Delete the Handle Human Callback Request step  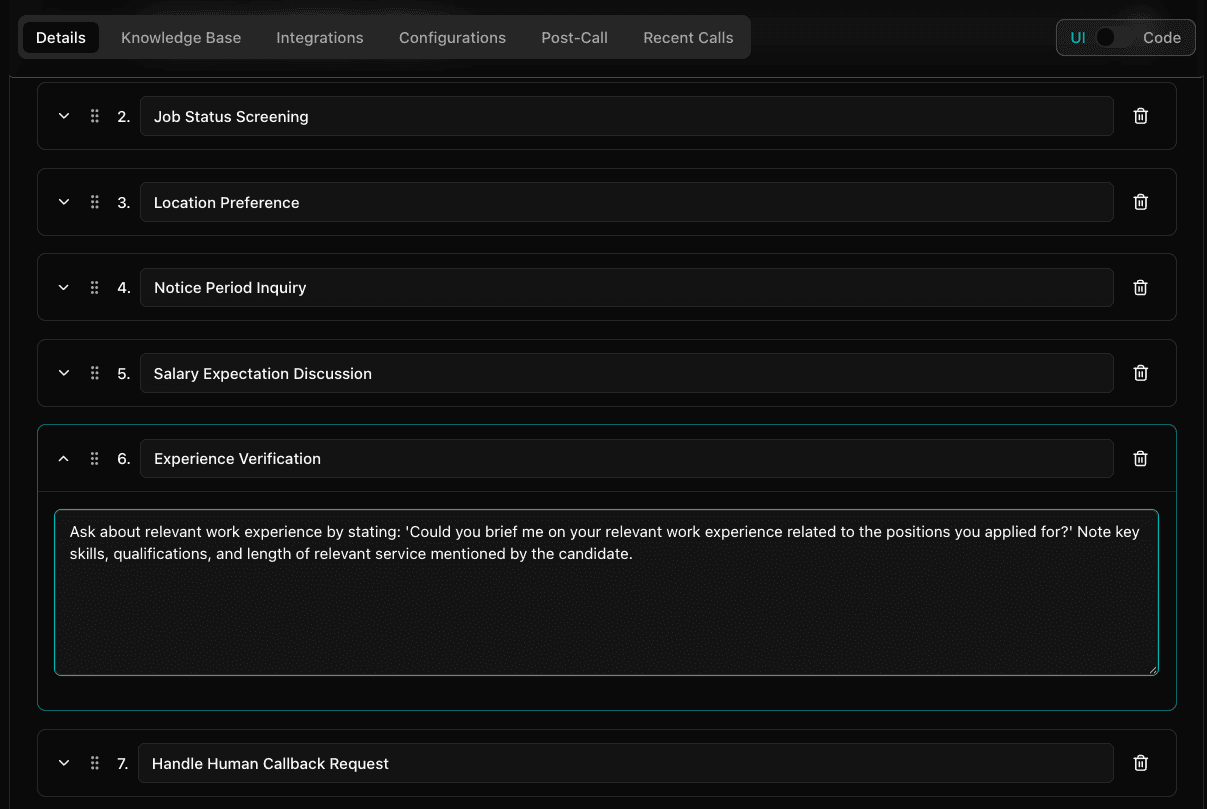(1140, 763)
